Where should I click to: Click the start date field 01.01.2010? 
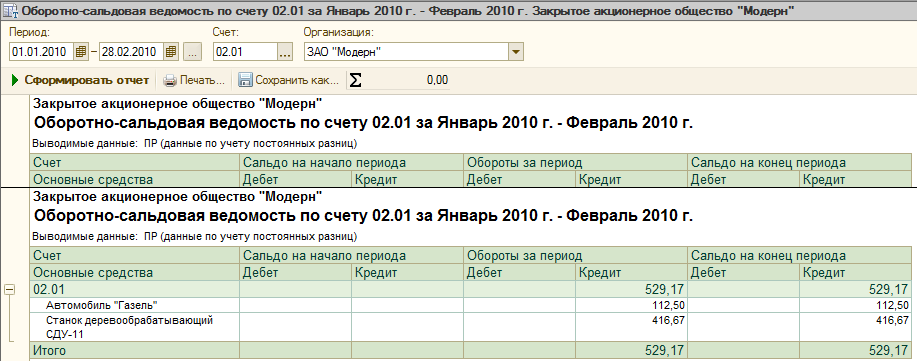pos(42,51)
